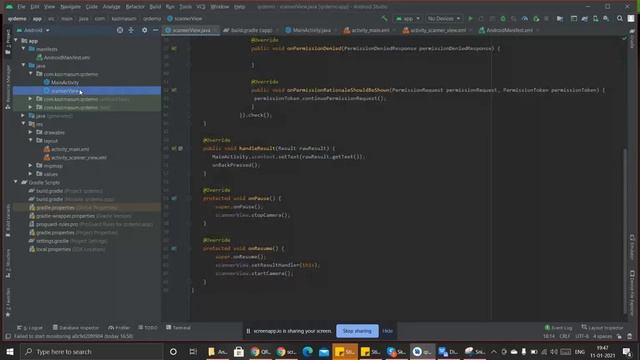
Task: Click the CRLF line separator in status bar
Action: coord(564,336)
